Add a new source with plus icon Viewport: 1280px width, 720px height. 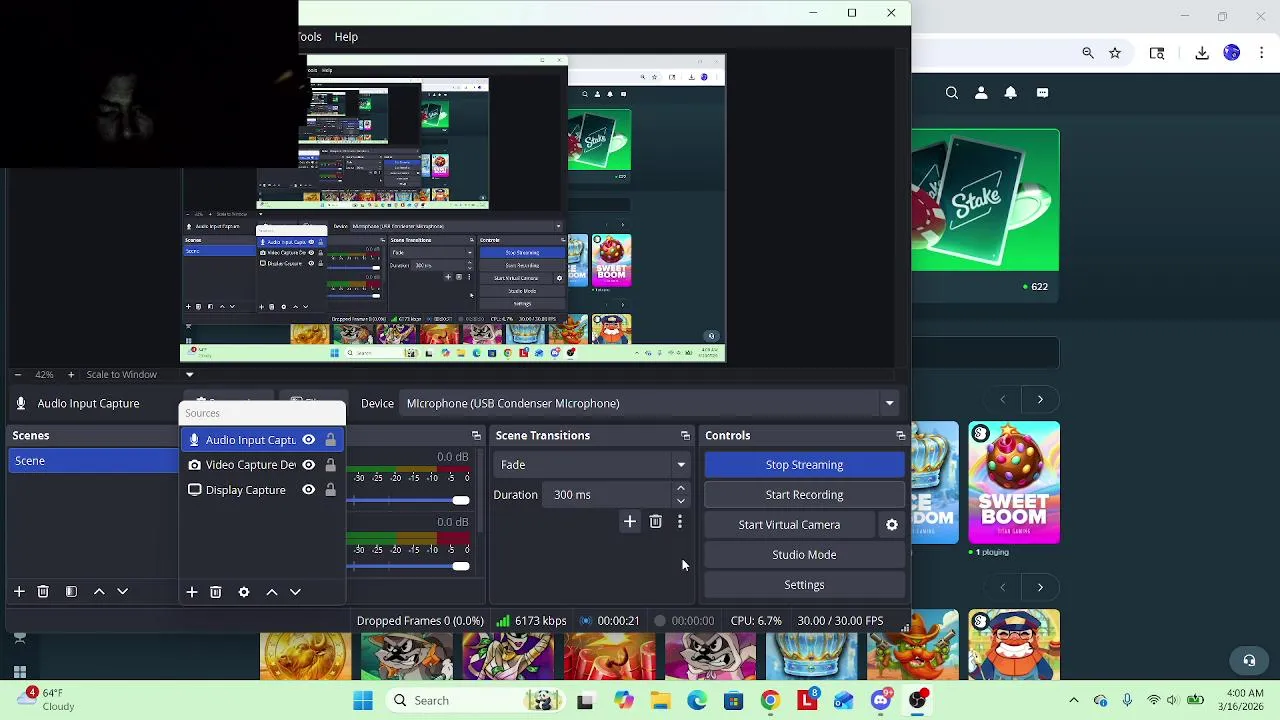pyautogui.click(x=192, y=592)
